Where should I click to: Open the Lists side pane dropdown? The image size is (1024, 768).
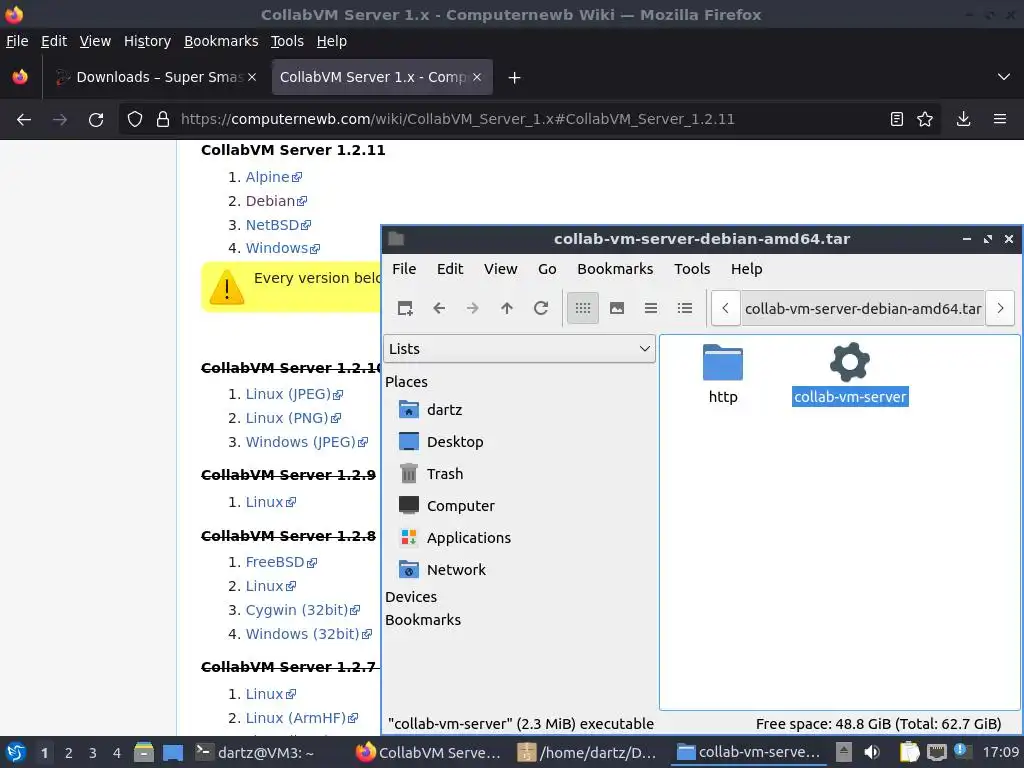click(x=519, y=349)
